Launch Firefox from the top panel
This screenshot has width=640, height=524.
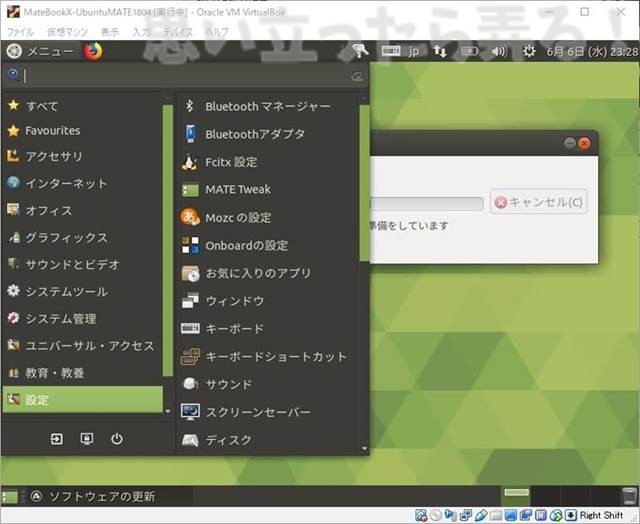coord(93,51)
